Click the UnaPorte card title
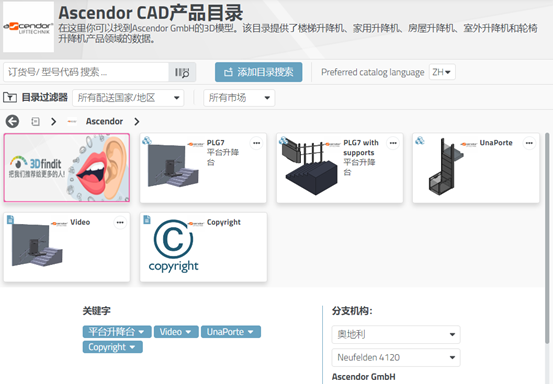Image resolution: width=553 pixels, height=384 pixels. pos(496,143)
